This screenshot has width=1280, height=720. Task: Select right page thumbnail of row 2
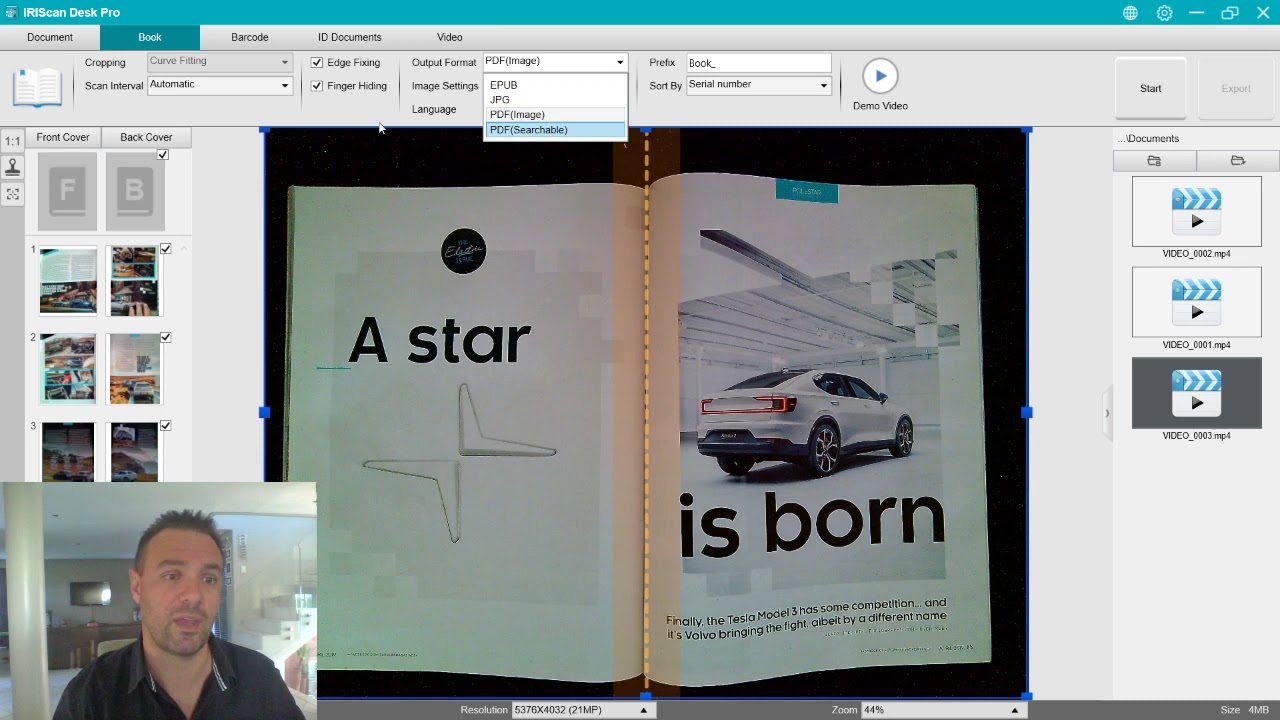[135, 368]
